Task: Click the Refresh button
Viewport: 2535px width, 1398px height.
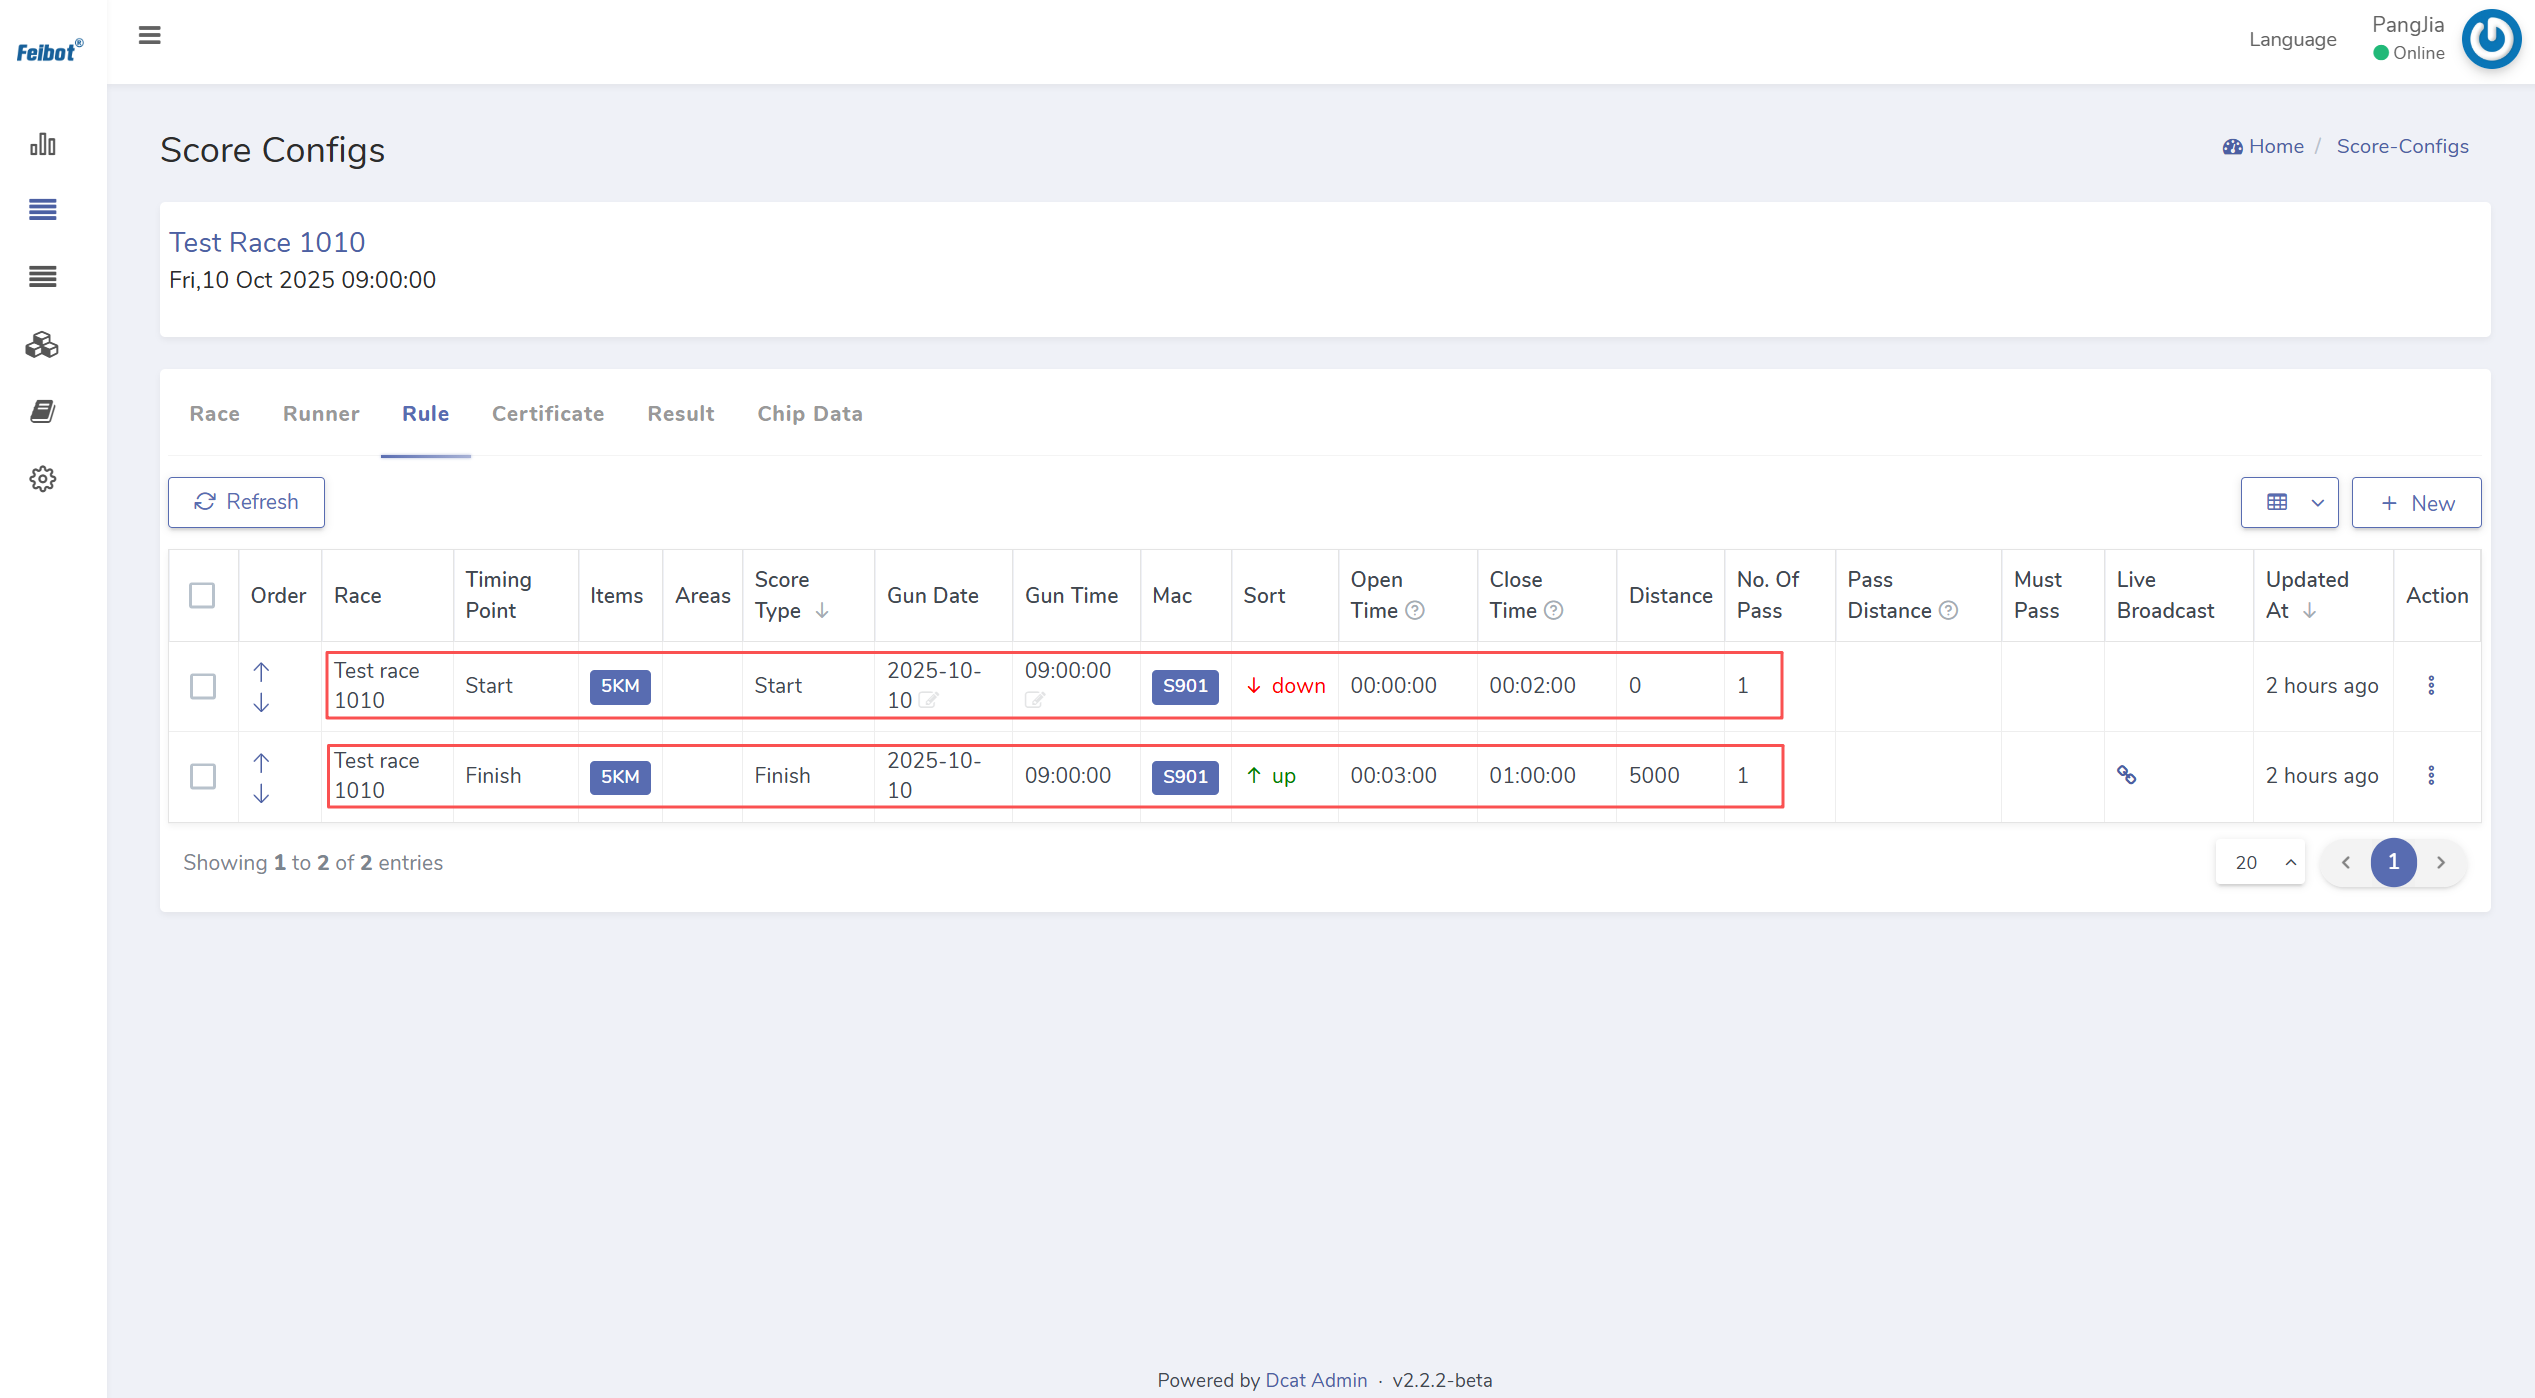Action: [246, 502]
